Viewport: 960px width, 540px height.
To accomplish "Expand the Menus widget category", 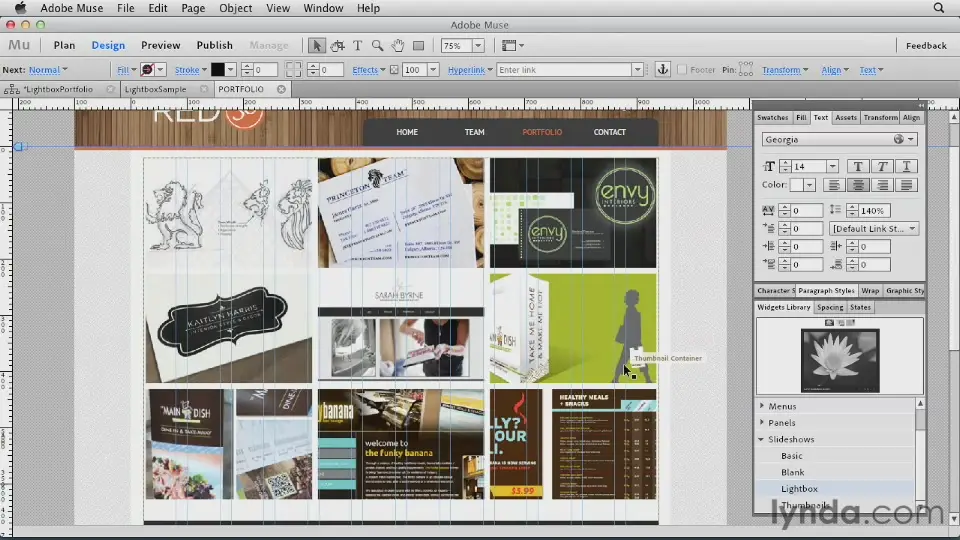I will coord(762,406).
